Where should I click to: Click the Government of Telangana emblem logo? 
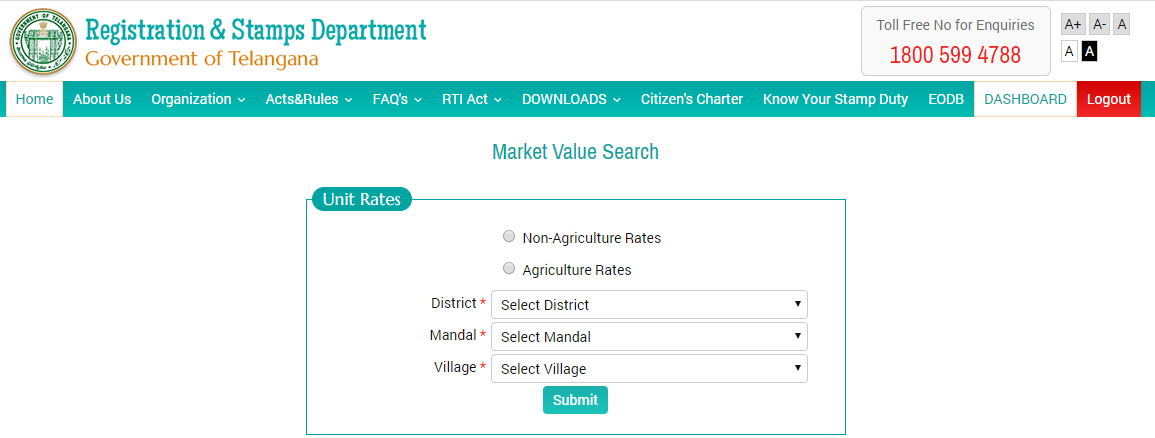(43, 41)
